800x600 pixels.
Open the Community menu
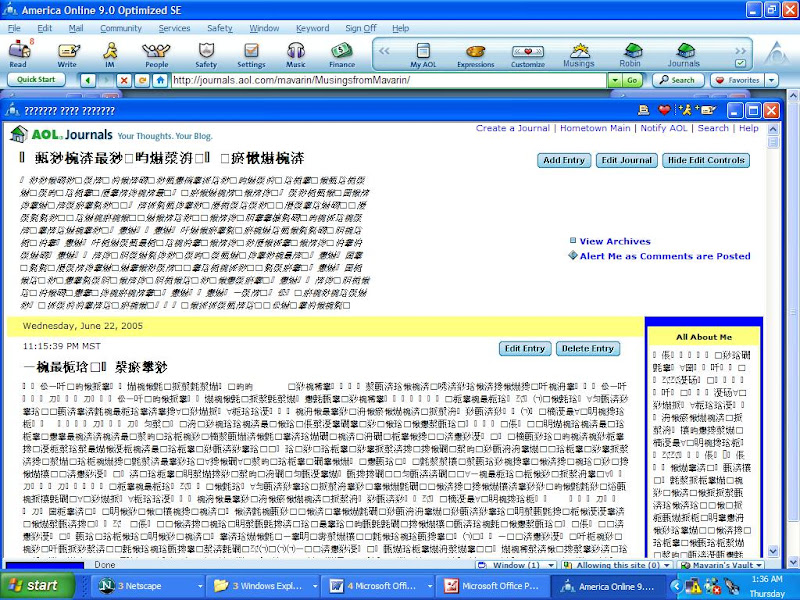(x=120, y=28)
